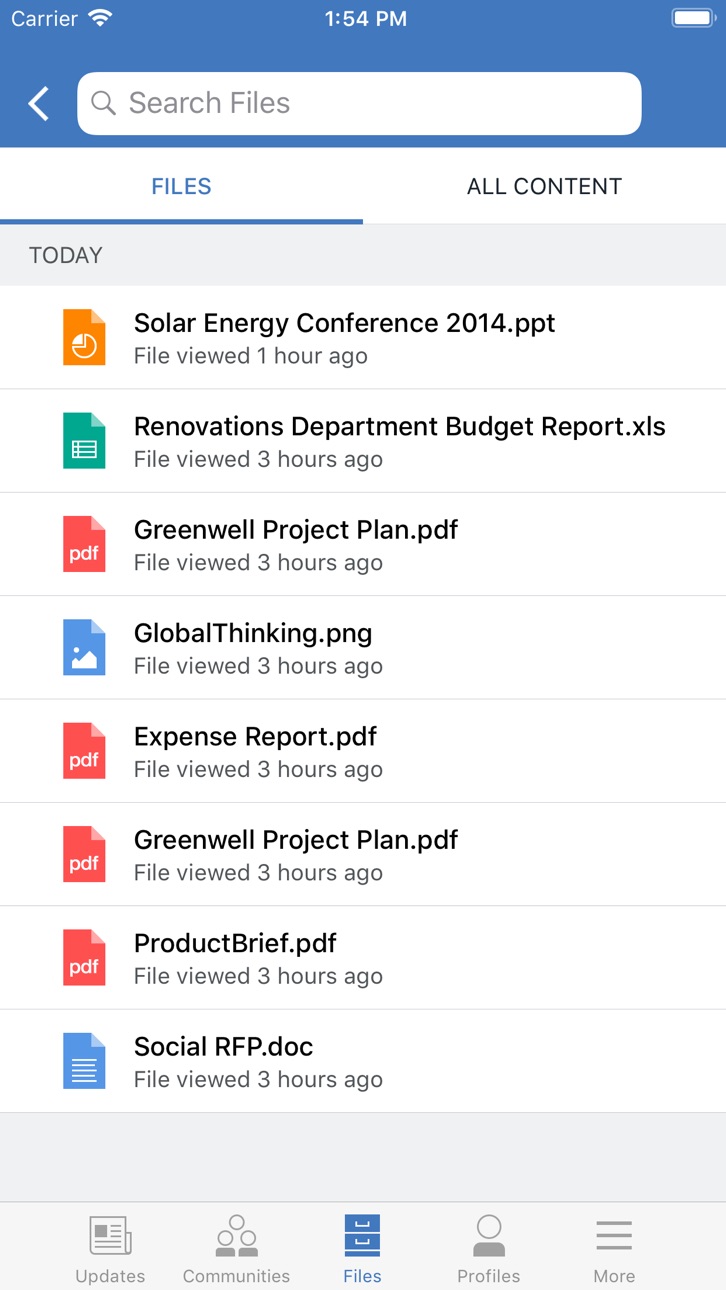Open the Communities tab icon
726x1290 pixels.
237,1235
